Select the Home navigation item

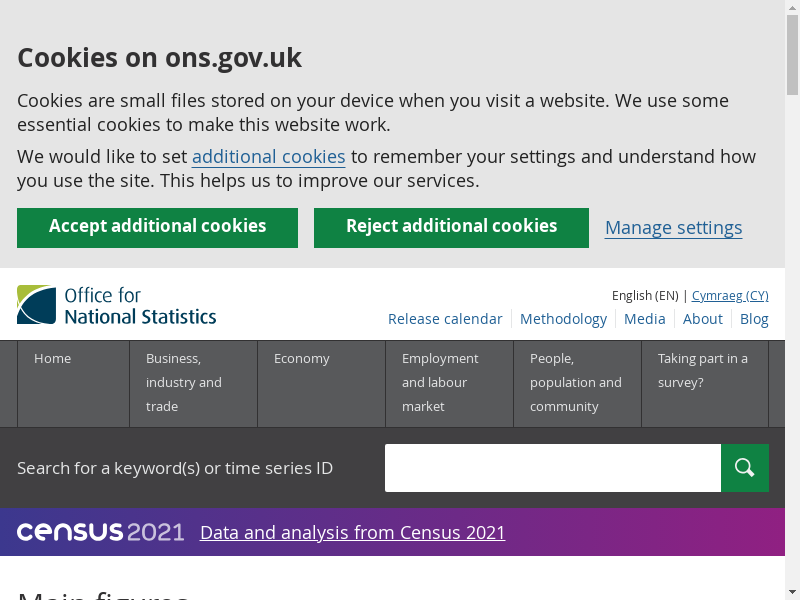pos(53,359)
